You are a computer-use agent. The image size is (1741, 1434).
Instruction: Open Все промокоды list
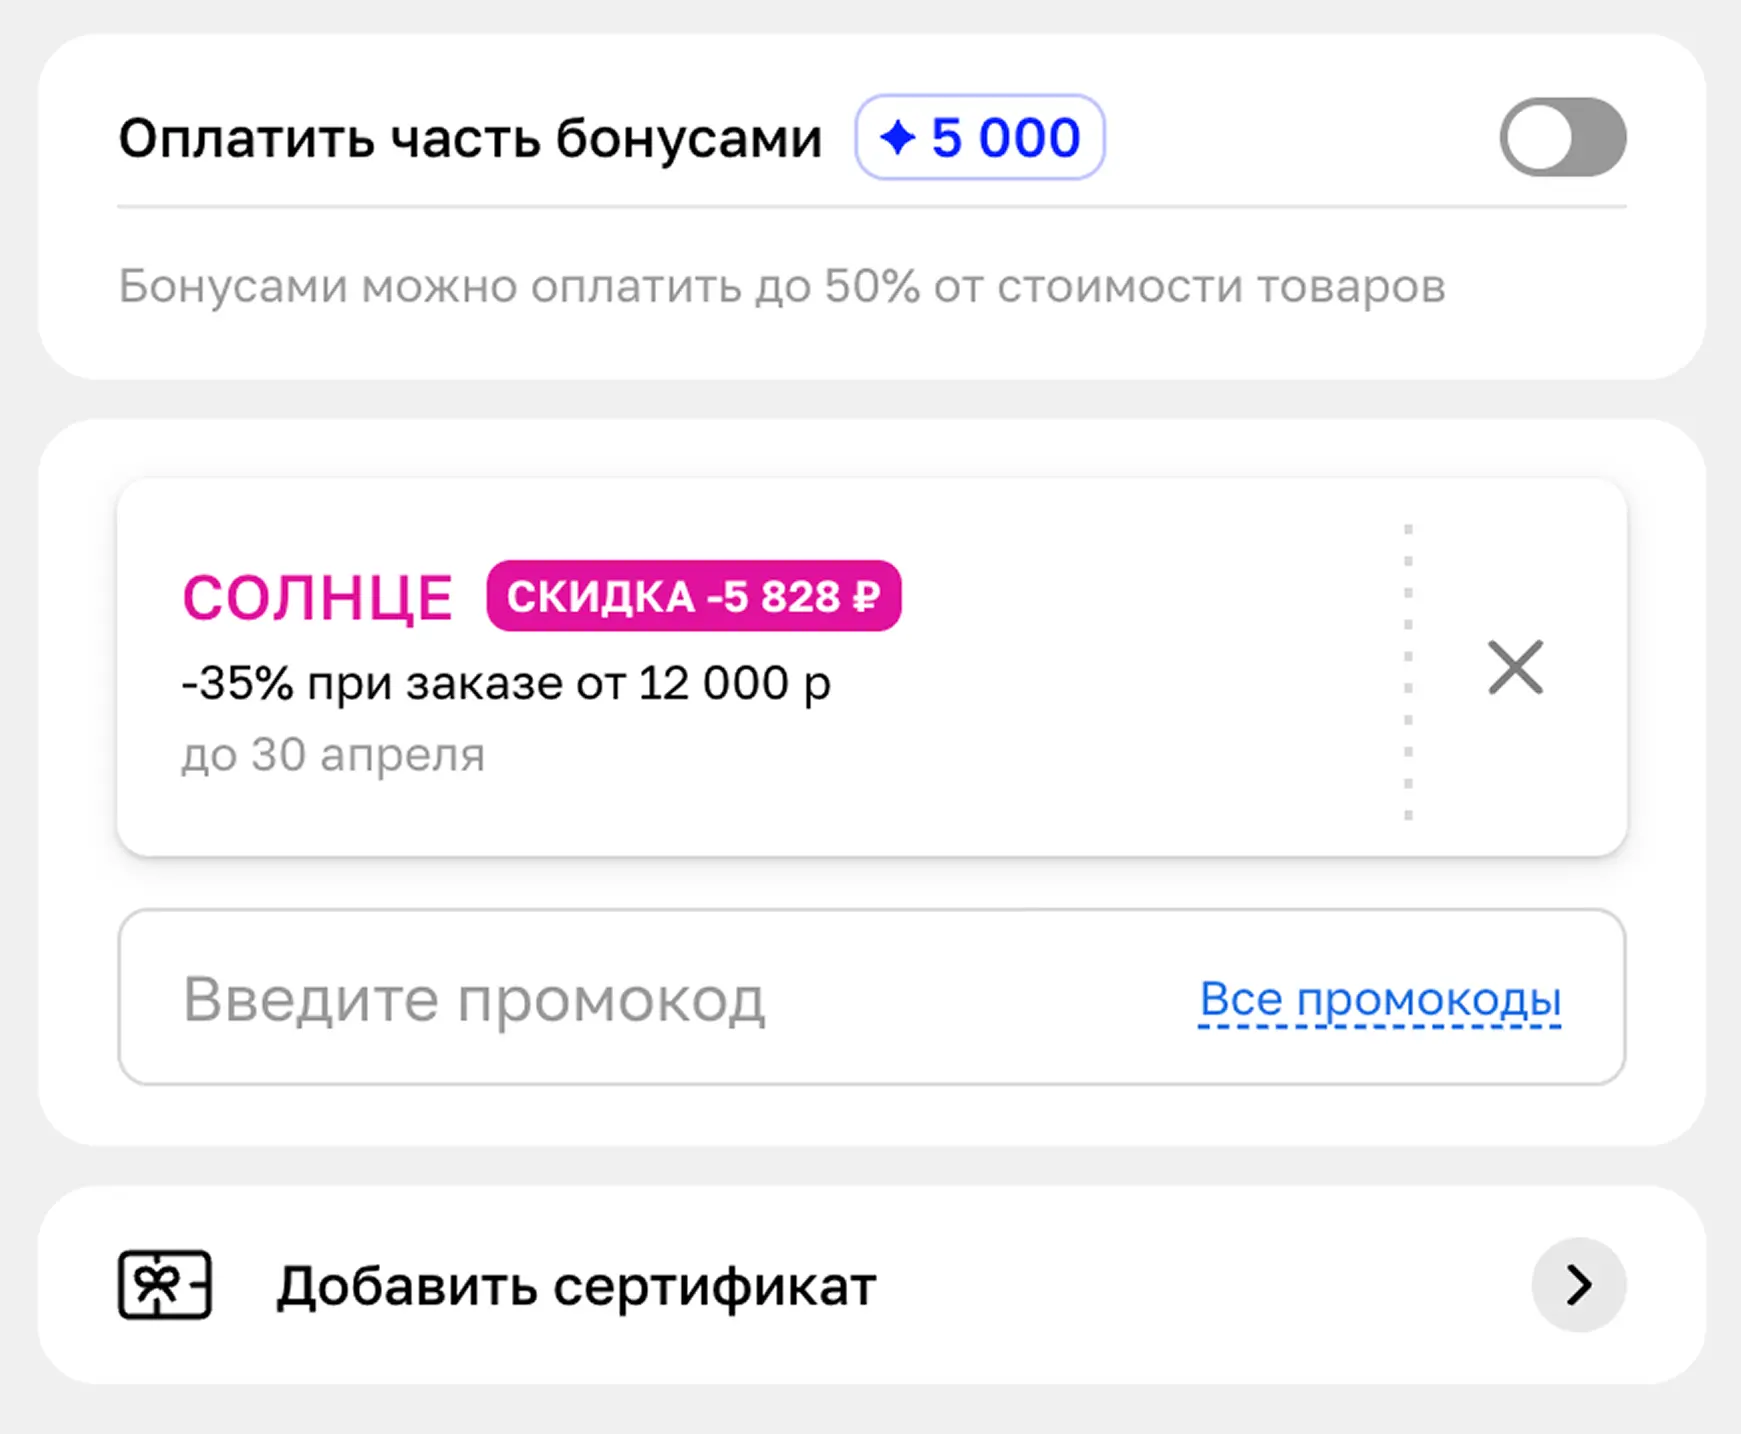click(1380, 998)
